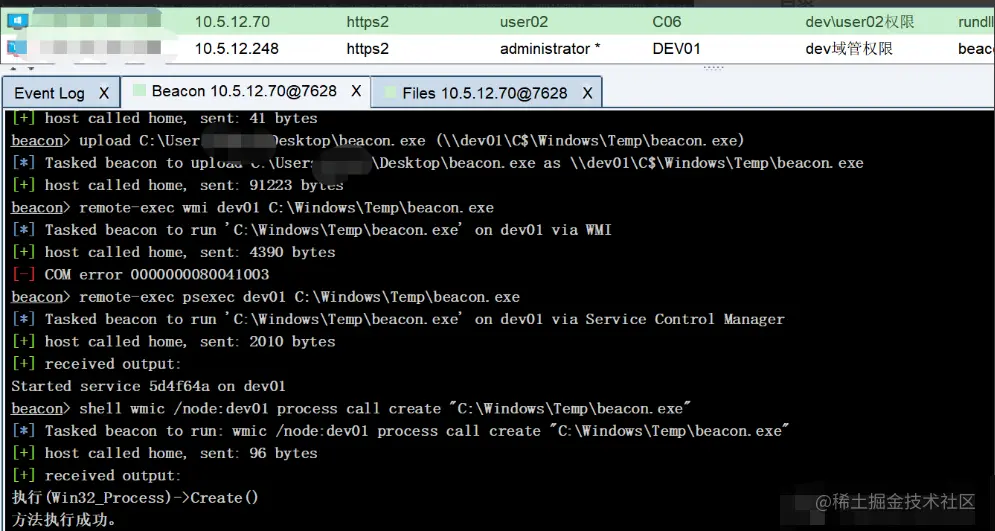Click the 'via Service Control Manager' task line
Screen dimensions: 995x531
398,319
